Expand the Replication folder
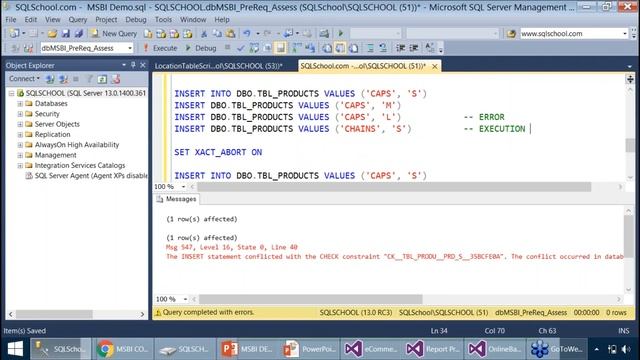 click(x=20, y=135)
